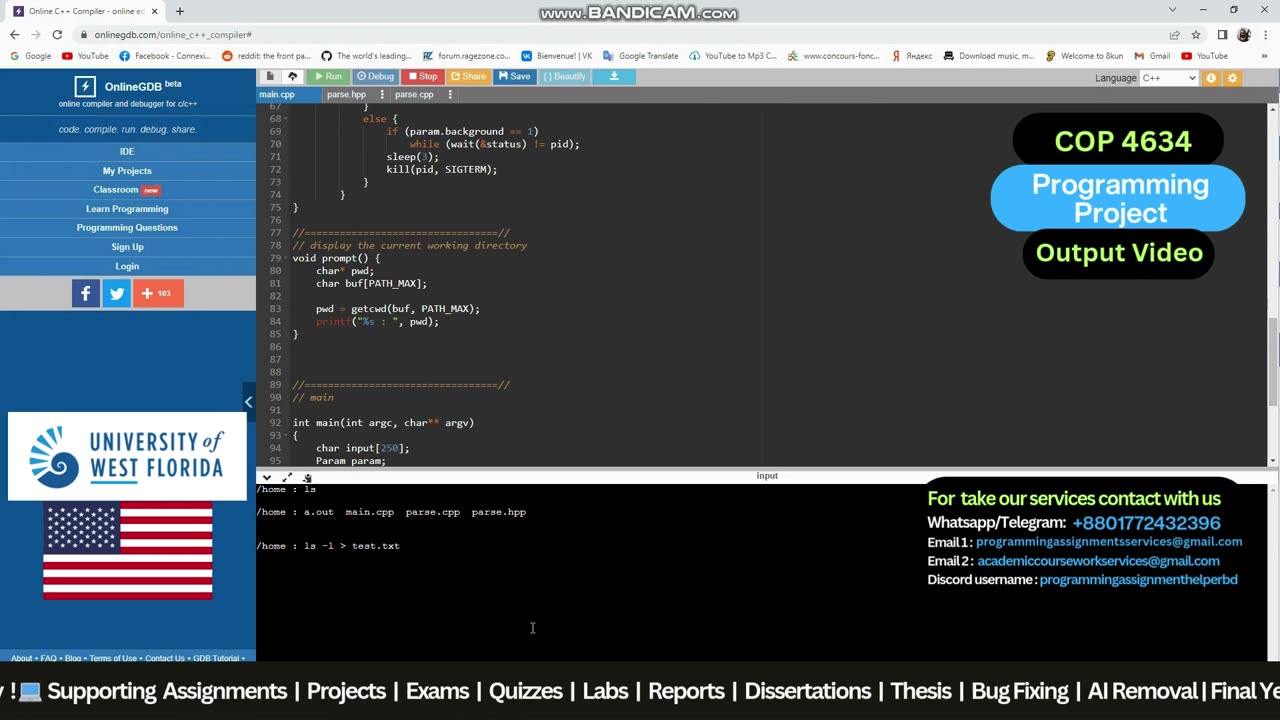Image resolution: width=1280 pixels, height=720 pixels.
Task: Click Login in sidebar
Action: pyautogui.click(x=127, y=266)
